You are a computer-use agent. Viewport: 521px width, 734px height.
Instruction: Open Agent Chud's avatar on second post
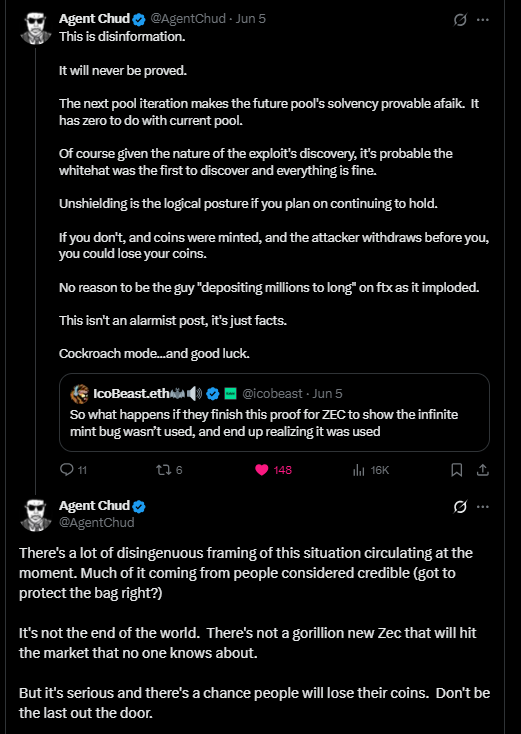point(36,515)
